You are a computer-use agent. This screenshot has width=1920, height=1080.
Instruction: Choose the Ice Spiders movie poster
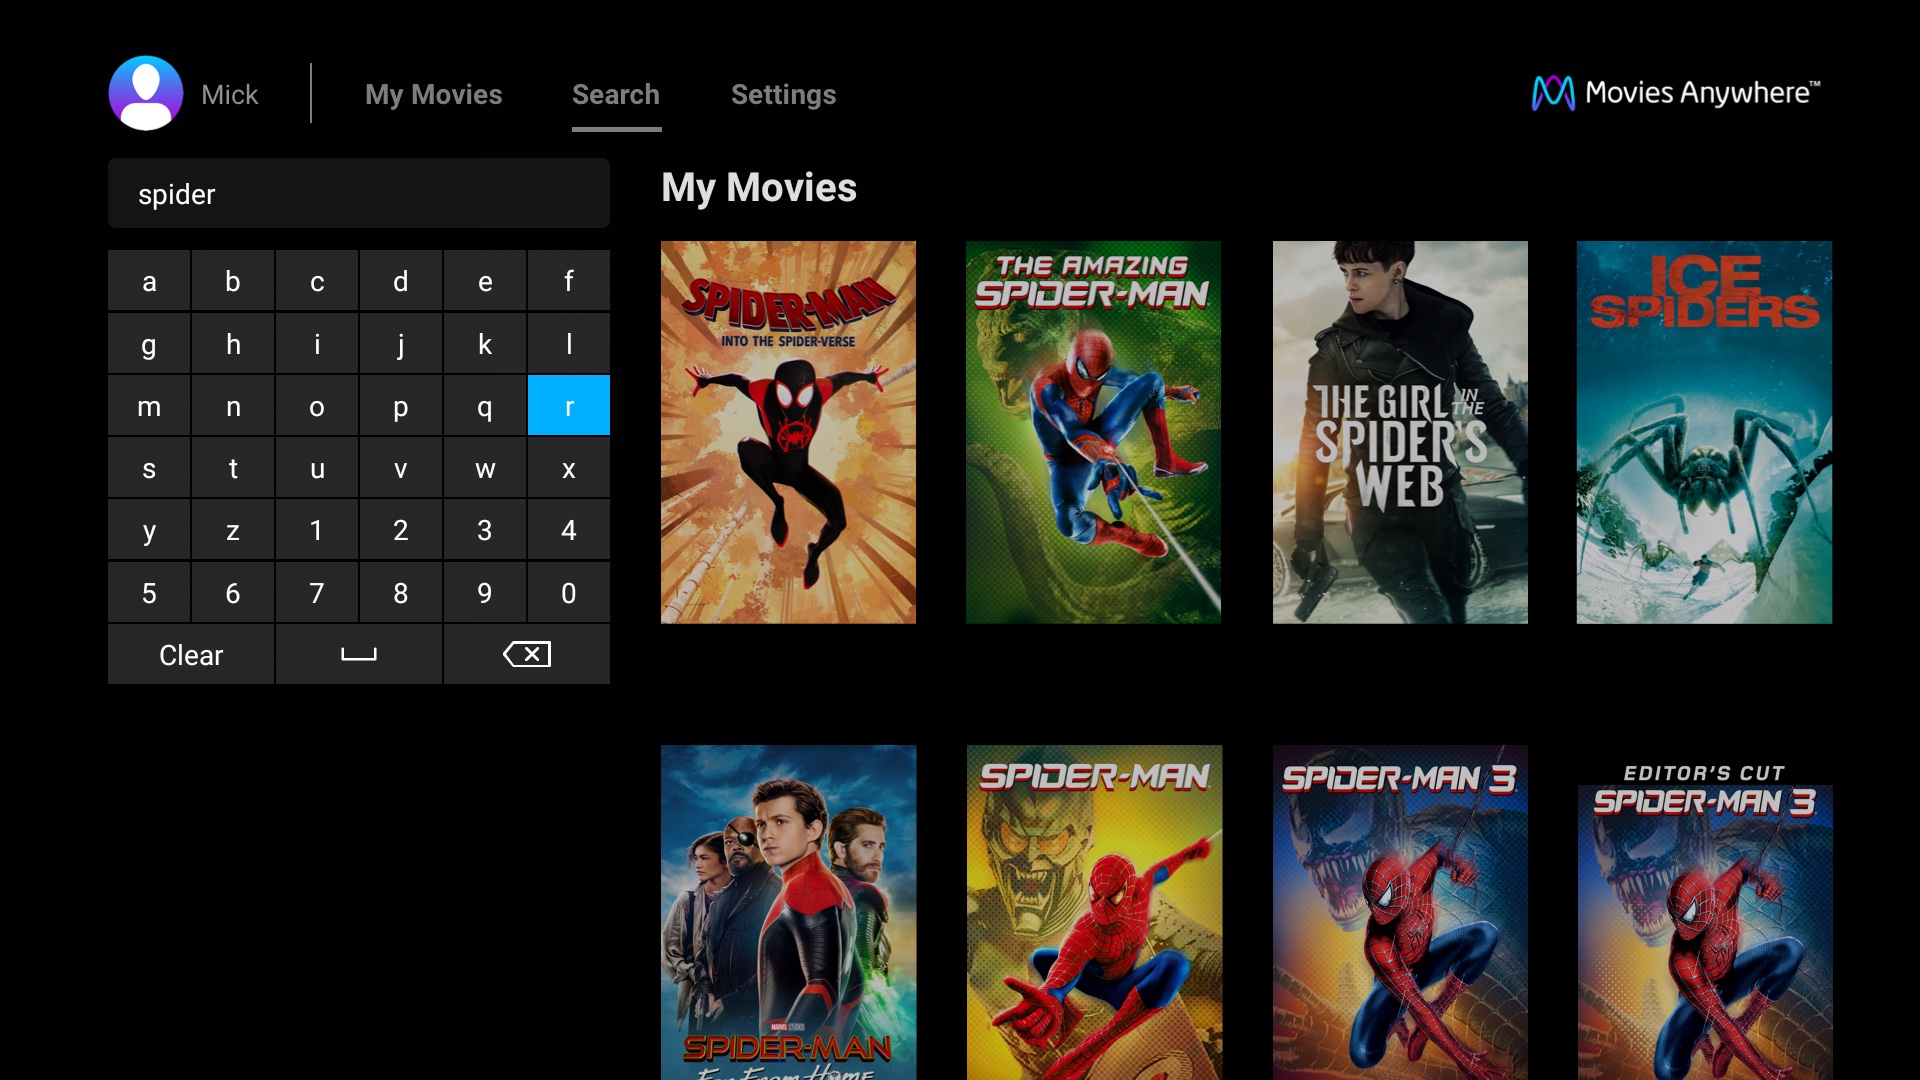[x=1704, y=432]
